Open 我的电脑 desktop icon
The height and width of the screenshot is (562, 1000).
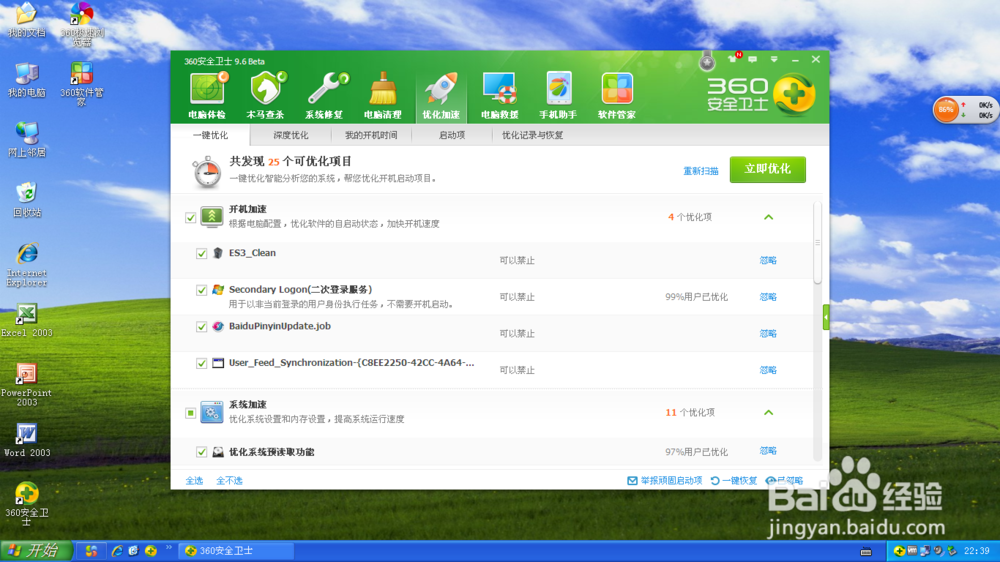click(26, 80)
